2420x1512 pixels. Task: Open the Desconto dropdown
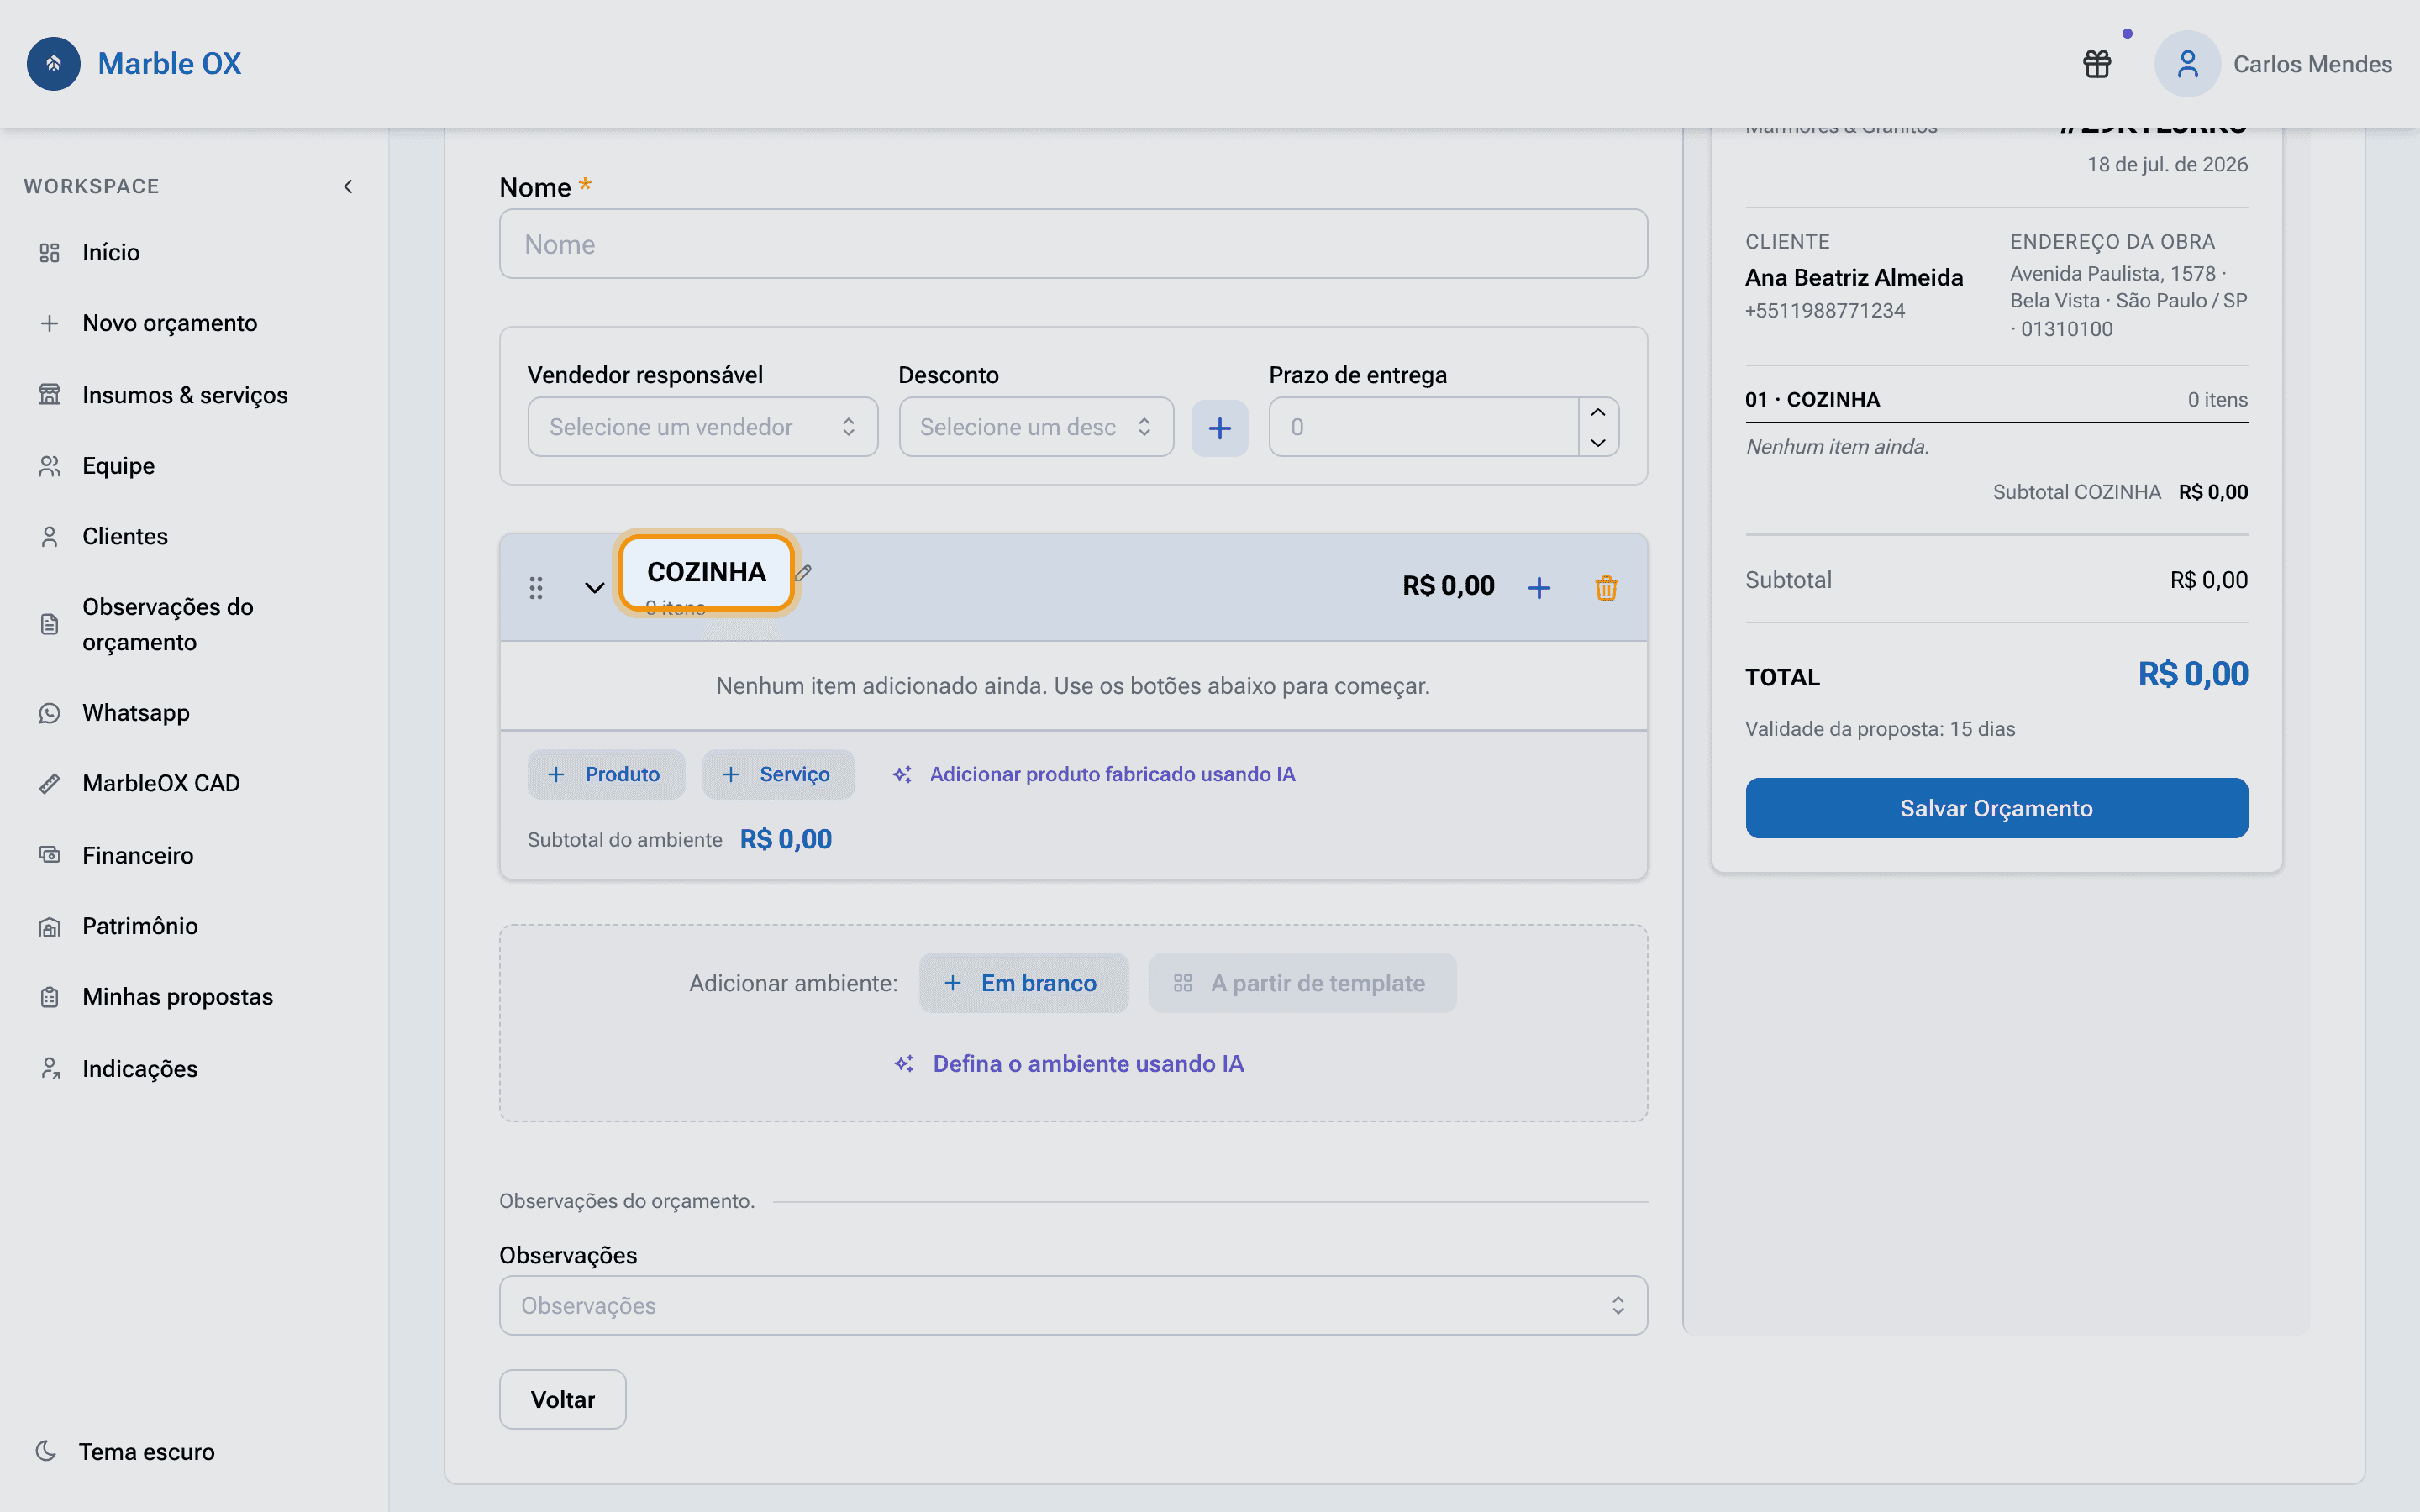(x=1036, y=427)
